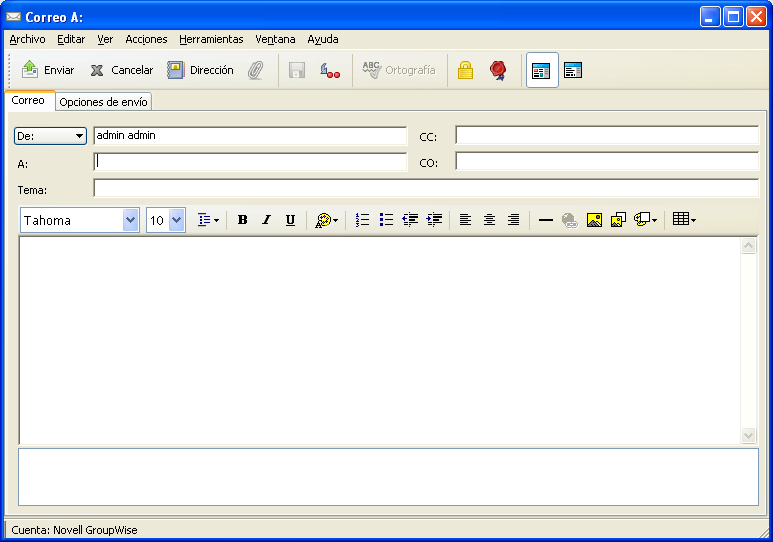This screenshot has height=542, width=773.
Task: Click the Tema subject field
Action: click(426, 188)
